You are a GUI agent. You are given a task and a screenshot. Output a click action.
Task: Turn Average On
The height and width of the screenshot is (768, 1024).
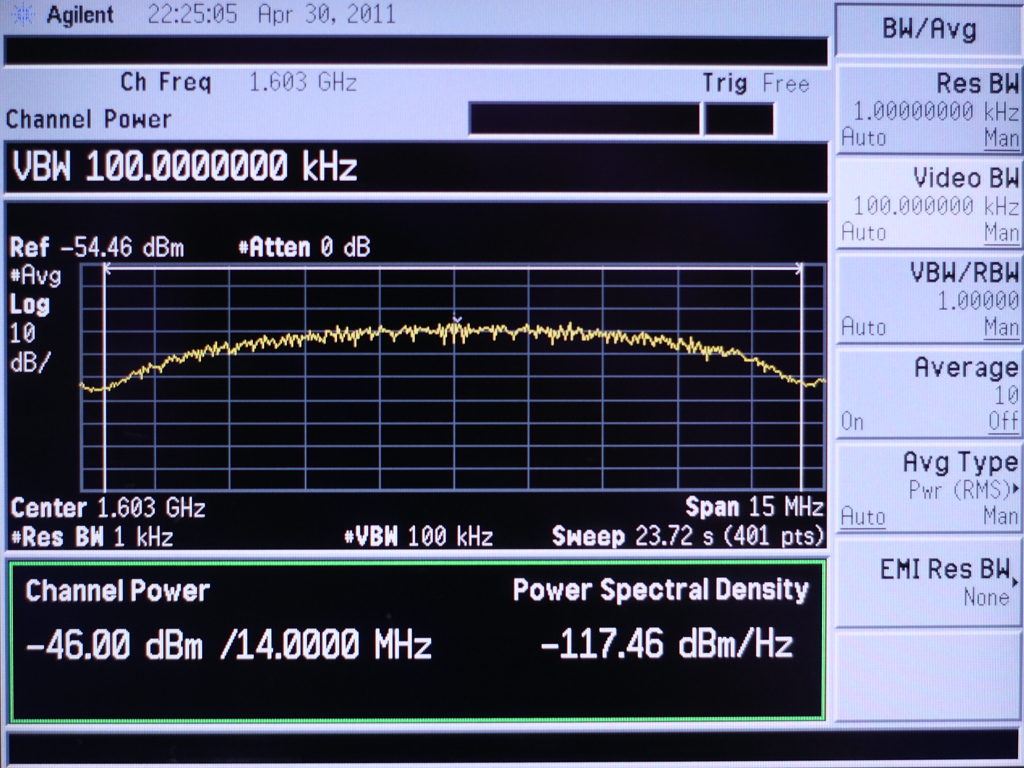coord(852,421)
